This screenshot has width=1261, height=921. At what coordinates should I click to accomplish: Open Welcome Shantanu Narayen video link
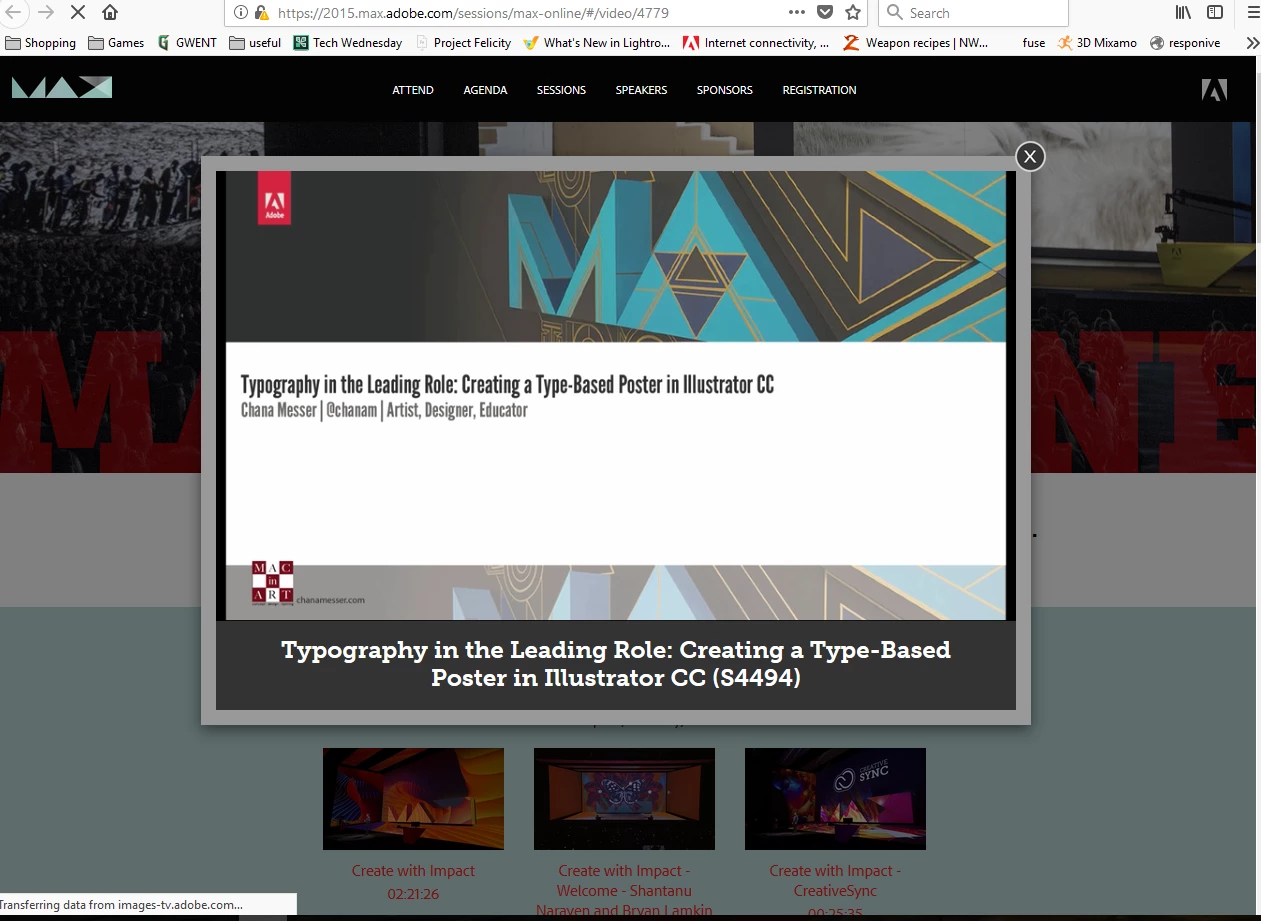click(x=624, y=891)
